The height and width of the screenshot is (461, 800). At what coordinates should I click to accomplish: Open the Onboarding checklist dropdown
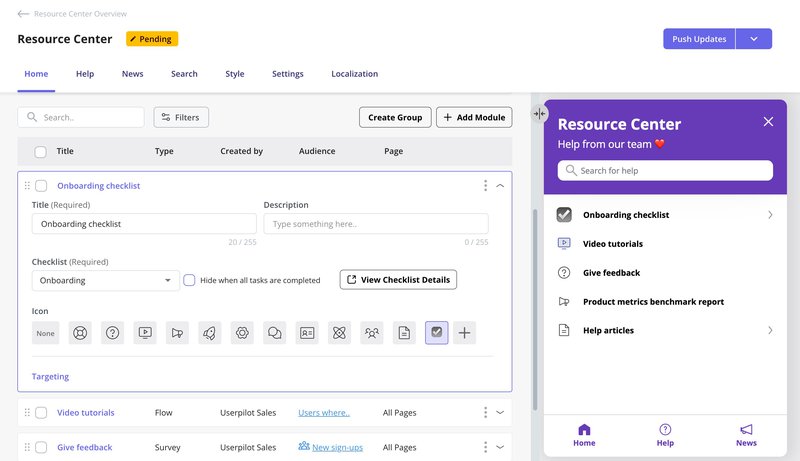pyautogui.click(x=105, y=280)
